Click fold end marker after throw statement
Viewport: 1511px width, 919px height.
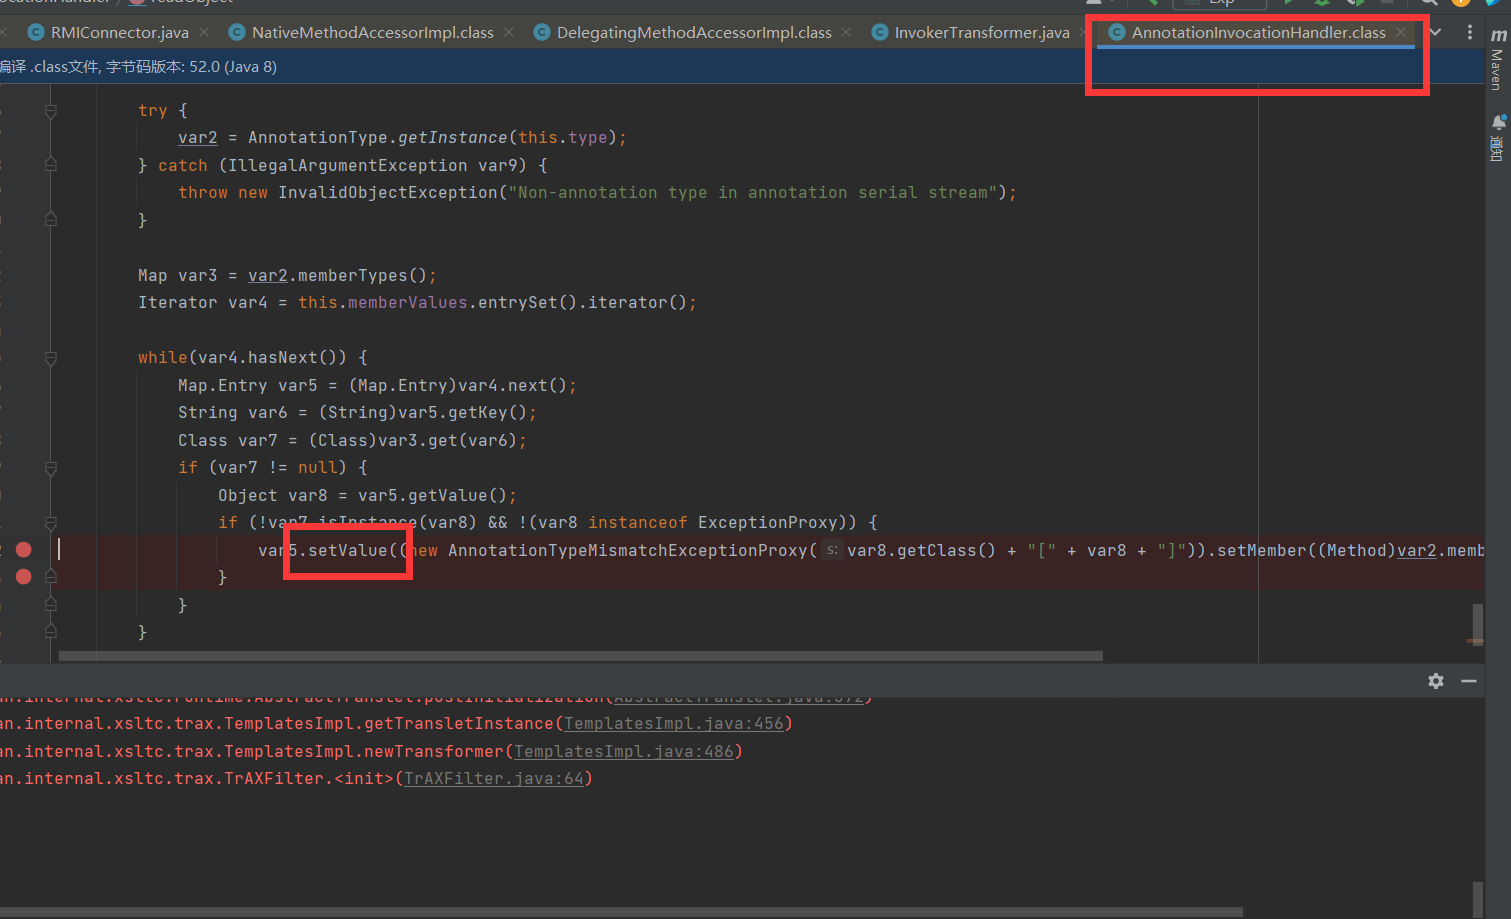coord(51,220)
